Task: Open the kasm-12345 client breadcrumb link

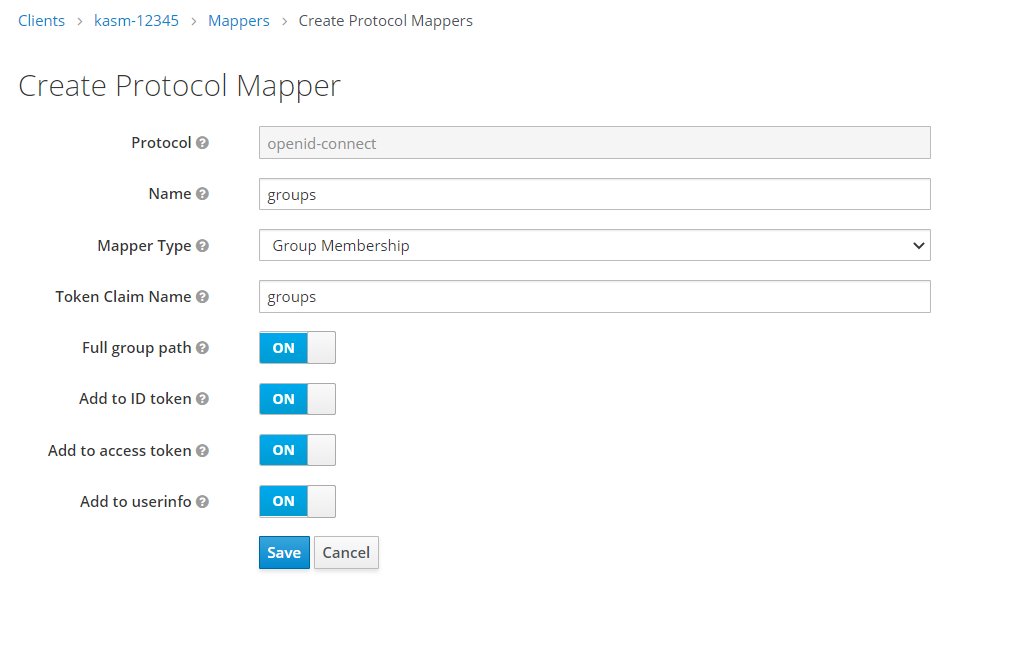Action: pos(136,20)
